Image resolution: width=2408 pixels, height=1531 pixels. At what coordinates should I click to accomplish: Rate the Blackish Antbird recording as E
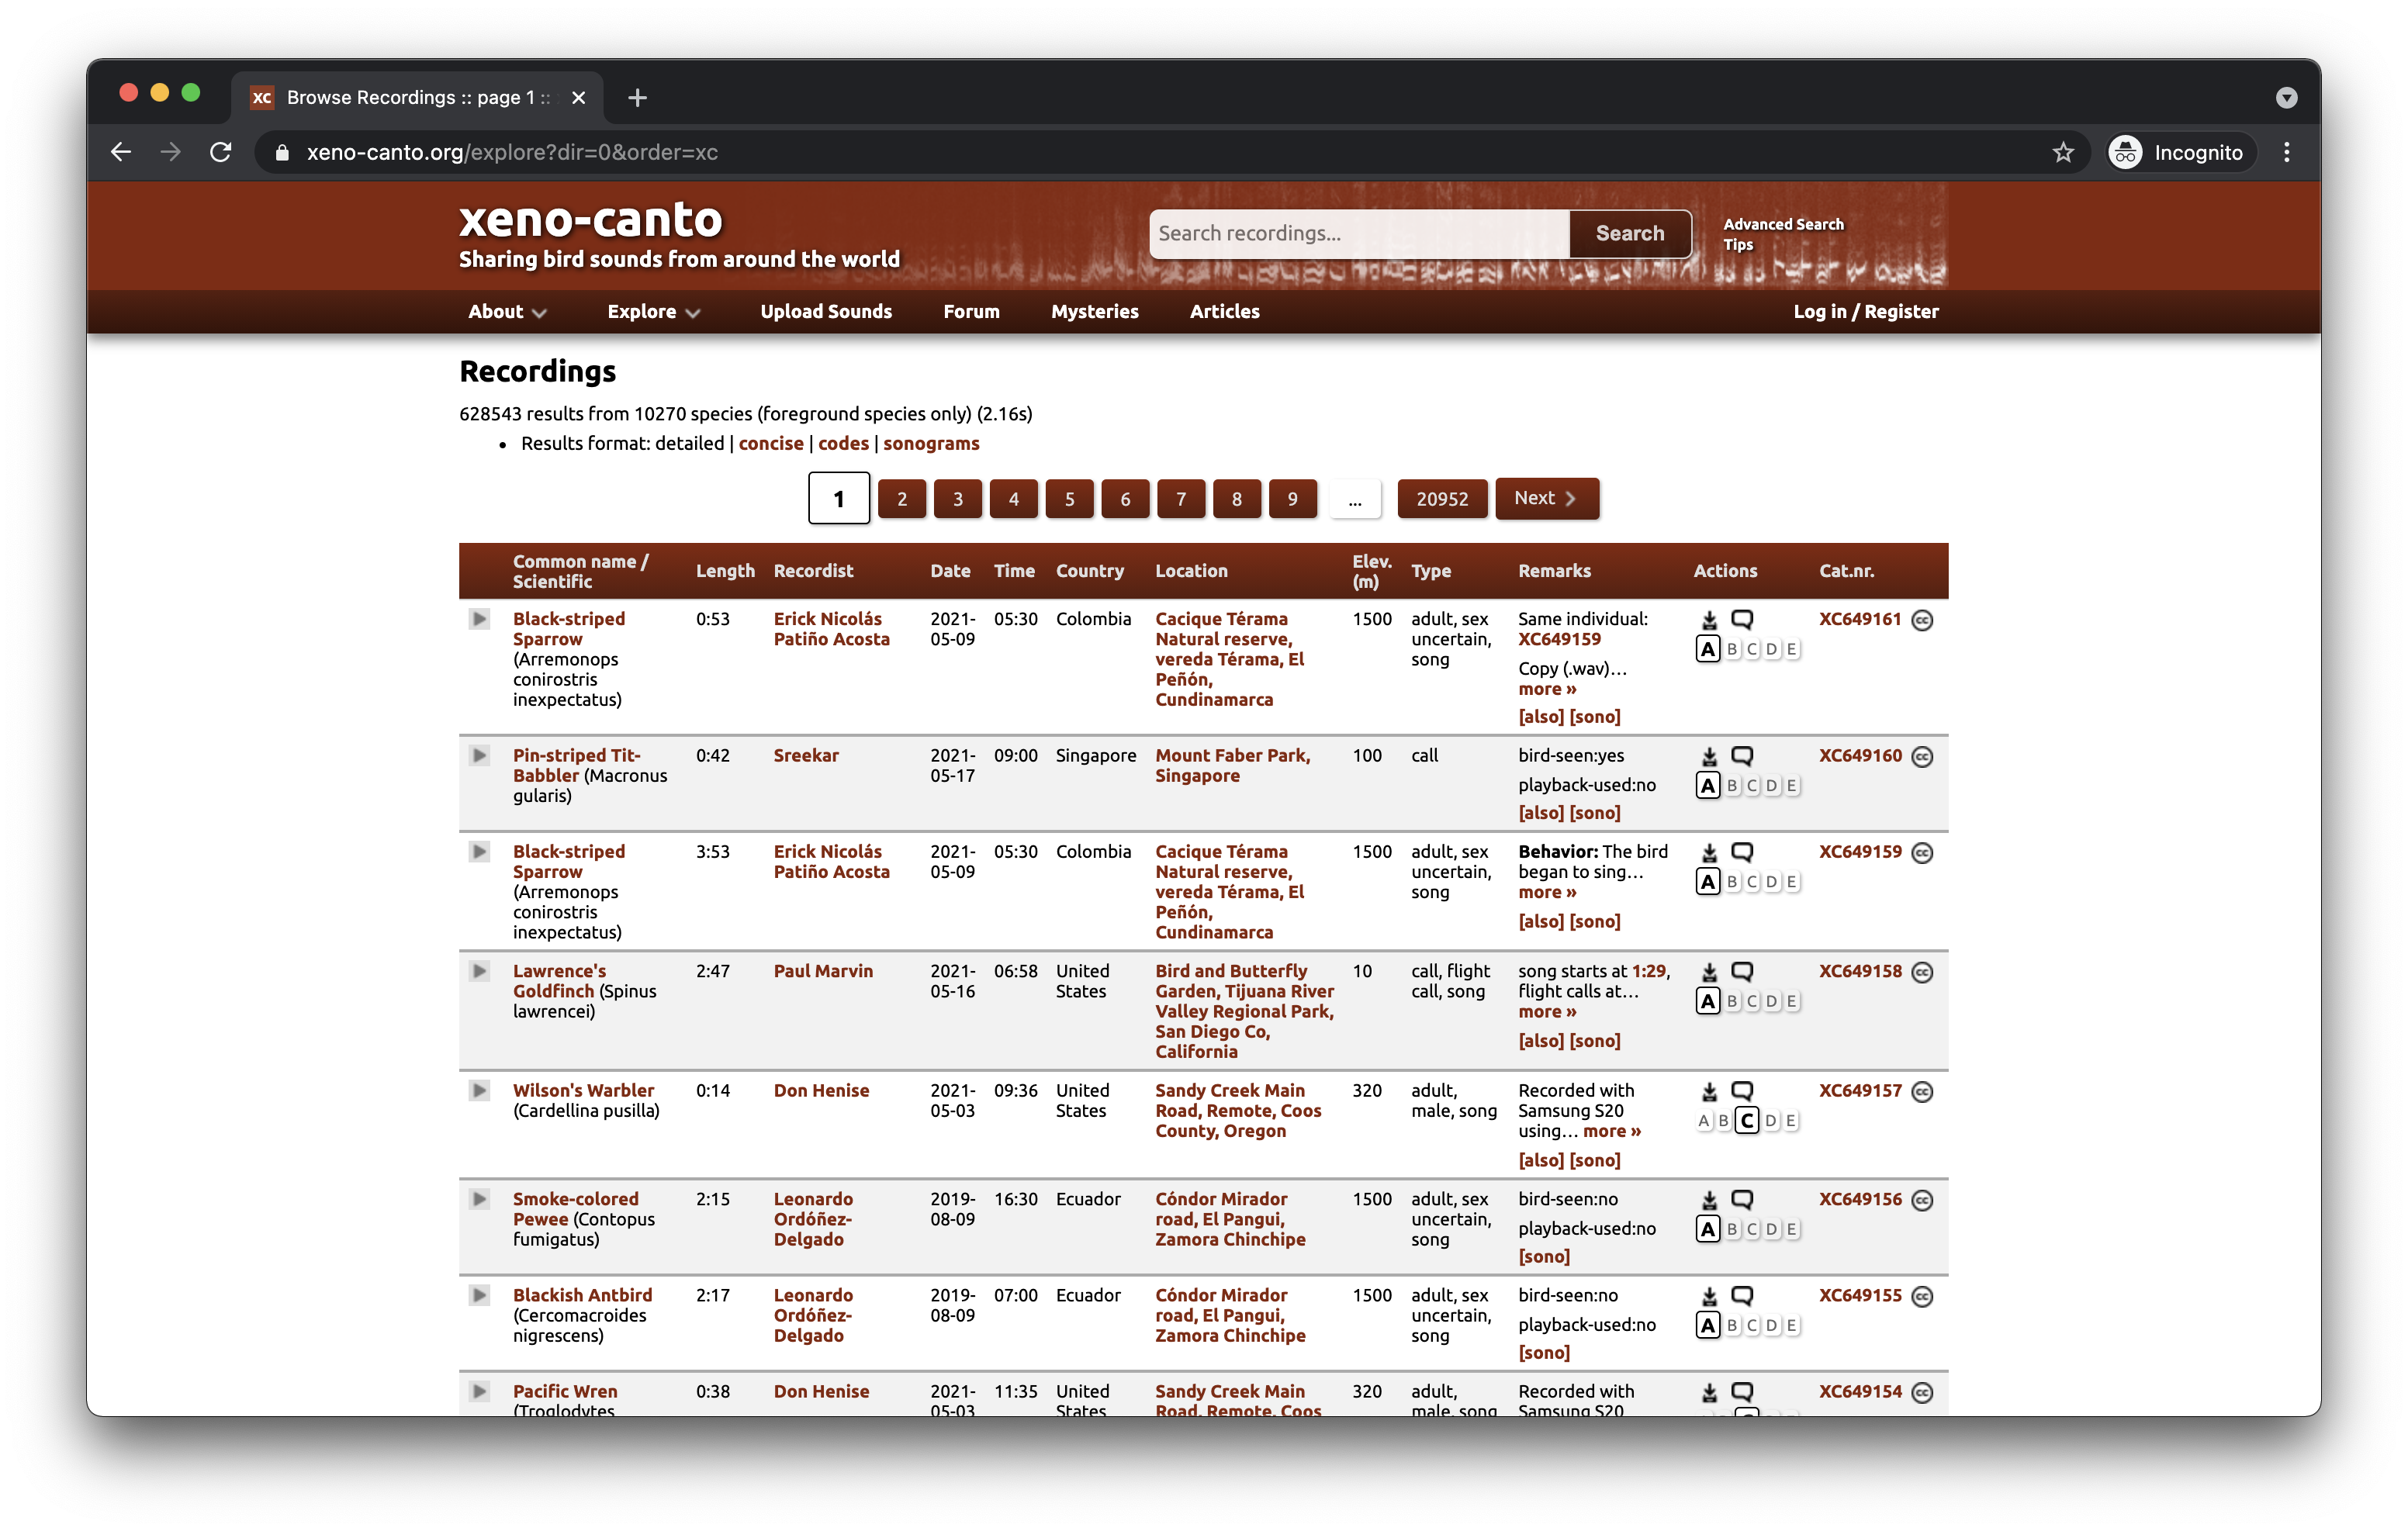pos(1791,1325)
